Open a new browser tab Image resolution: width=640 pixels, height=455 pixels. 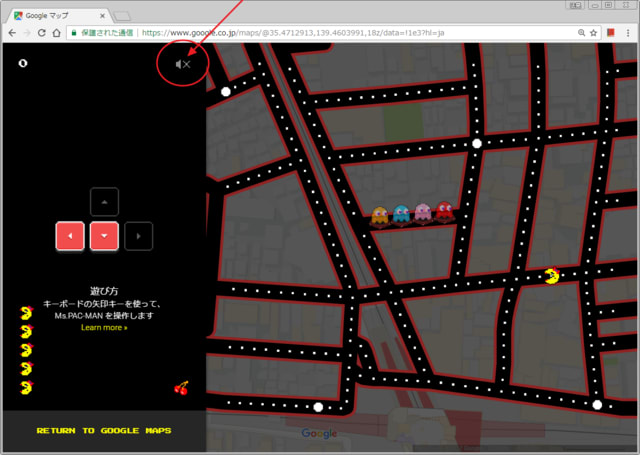(x=122, y=15)
